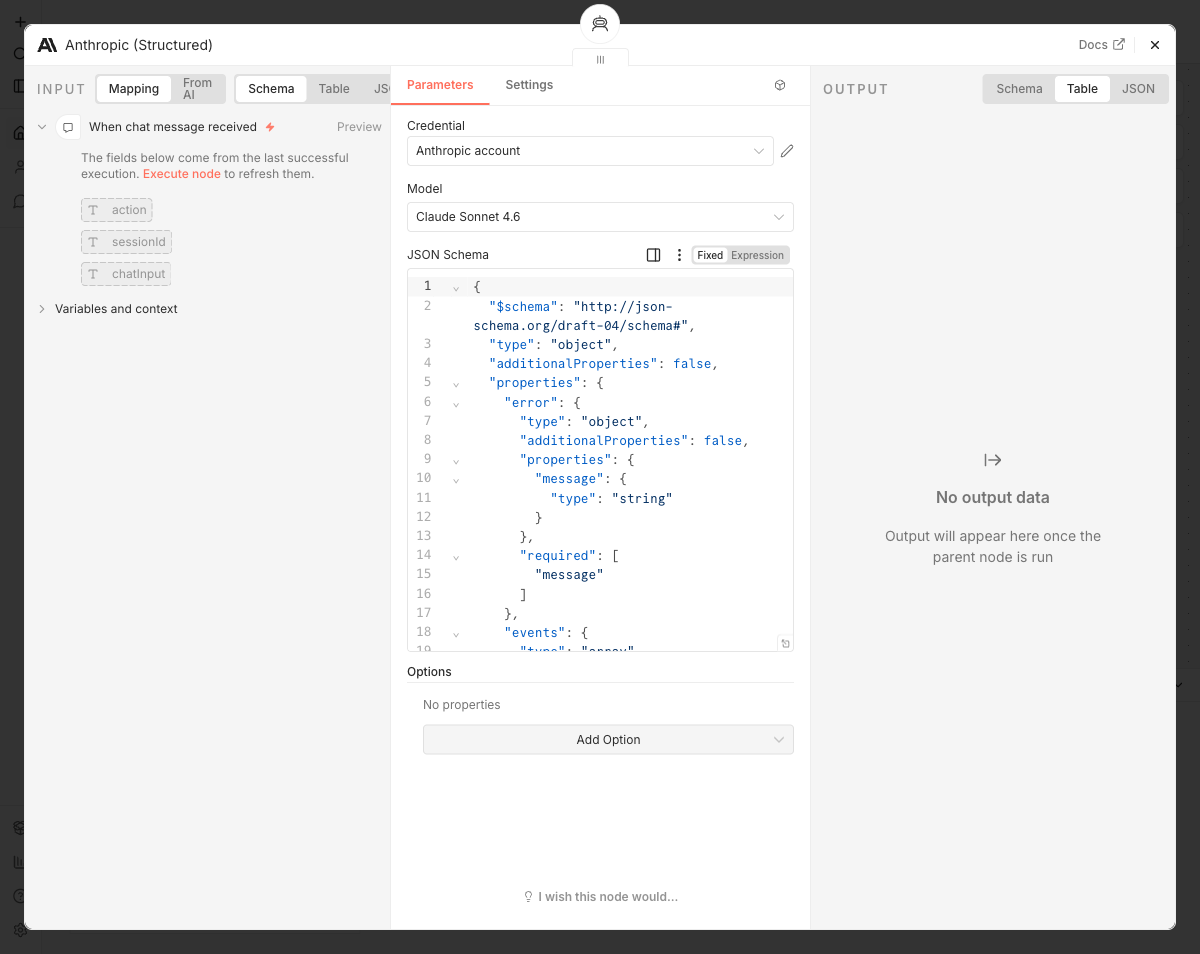Select the chatInput field pill
Image resolution: width=1200 pixels, height=954 pixels.
126,274
